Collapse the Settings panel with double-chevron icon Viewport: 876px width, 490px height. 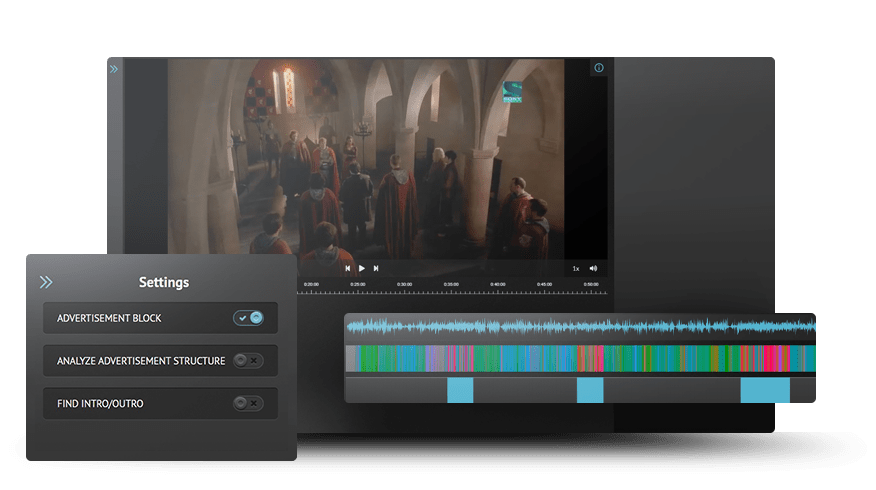tap(46, 282)
